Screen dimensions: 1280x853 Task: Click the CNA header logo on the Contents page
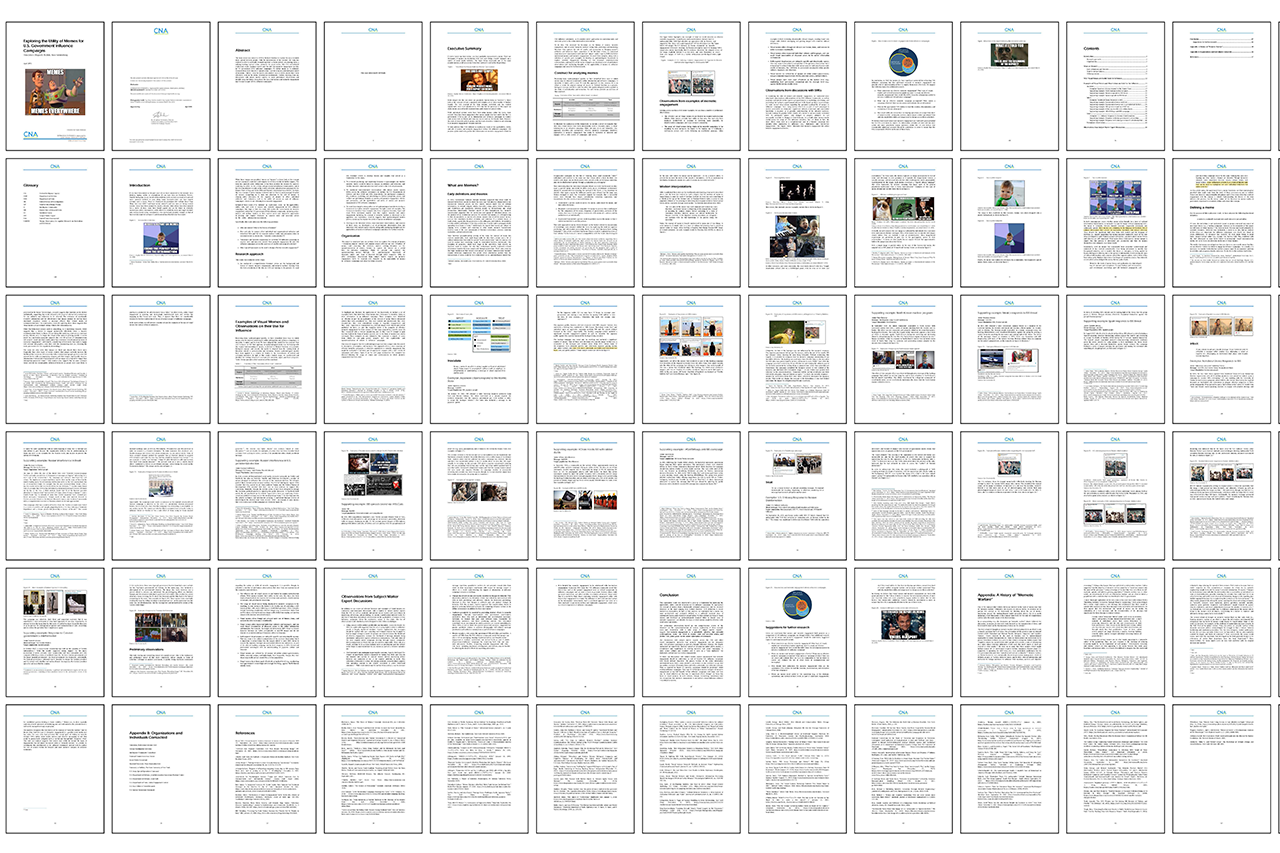tap(1115, 29)
